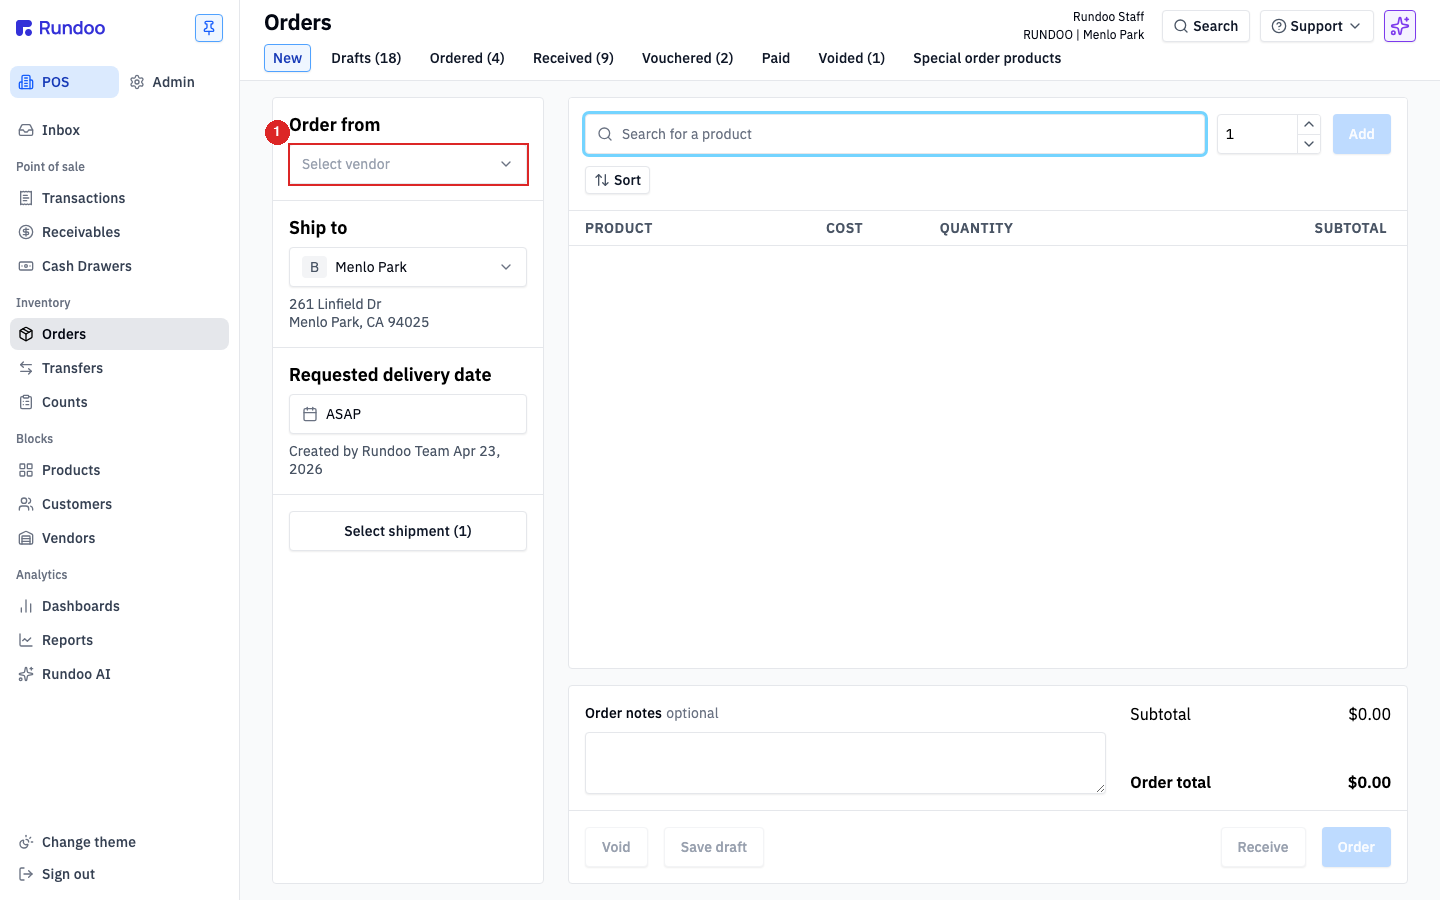Viewport: 1440px width, 900px height.
Task: Open Vendors in the sidebar
Action: [x=119, y=538]
